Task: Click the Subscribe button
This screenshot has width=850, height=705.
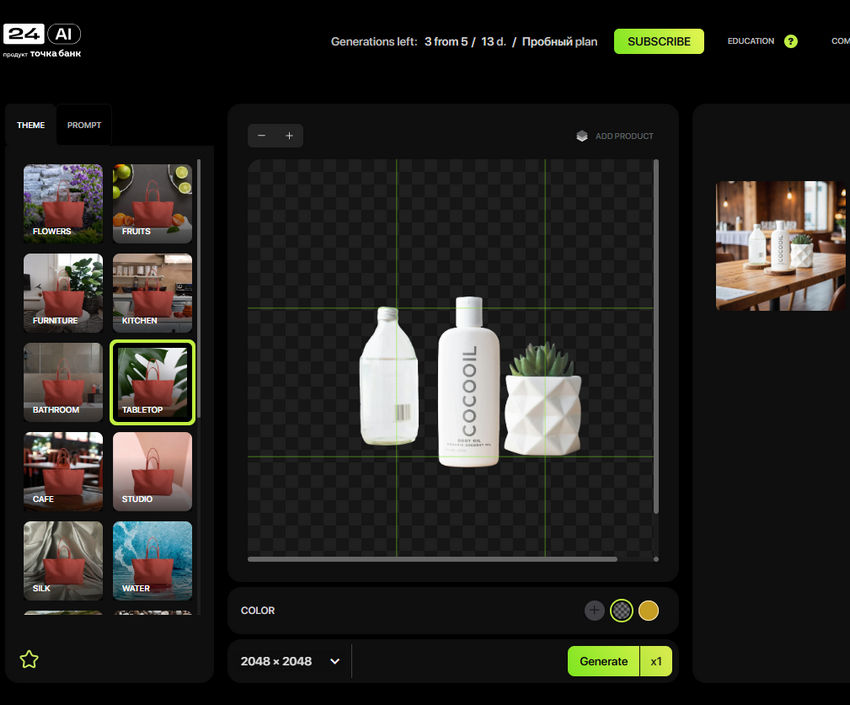Action: 659,42
